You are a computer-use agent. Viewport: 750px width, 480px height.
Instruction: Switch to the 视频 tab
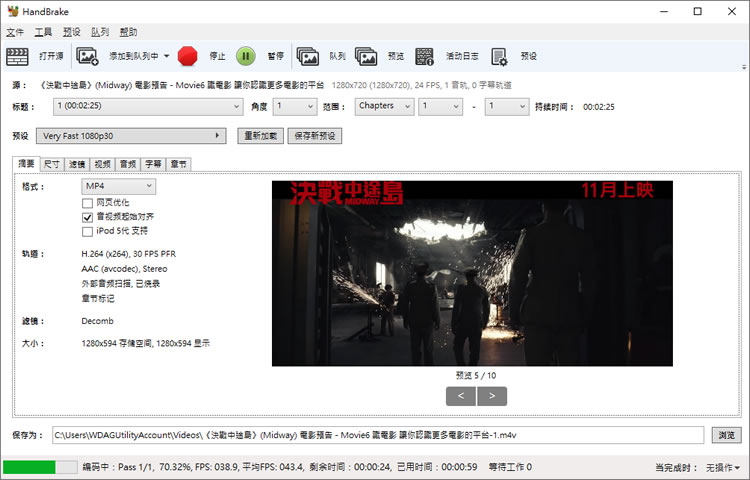(102, 164)
